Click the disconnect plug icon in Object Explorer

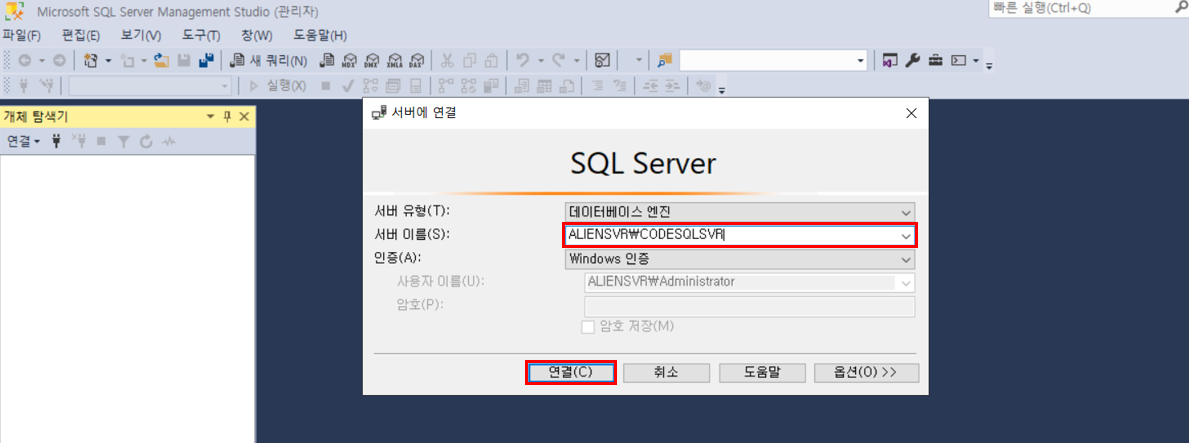[78, 141]
